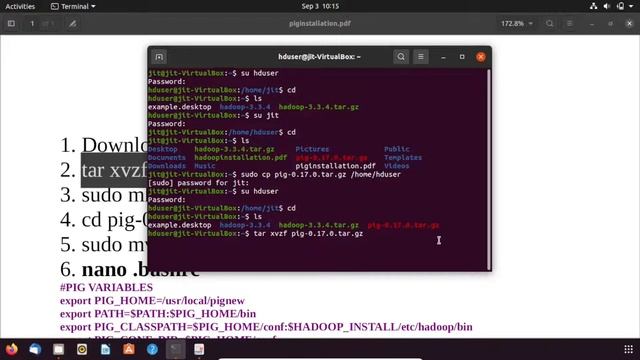Click 'hadoopinstallation.pdf' in terminal listing
640x360 pixels.
click(240, 158)
